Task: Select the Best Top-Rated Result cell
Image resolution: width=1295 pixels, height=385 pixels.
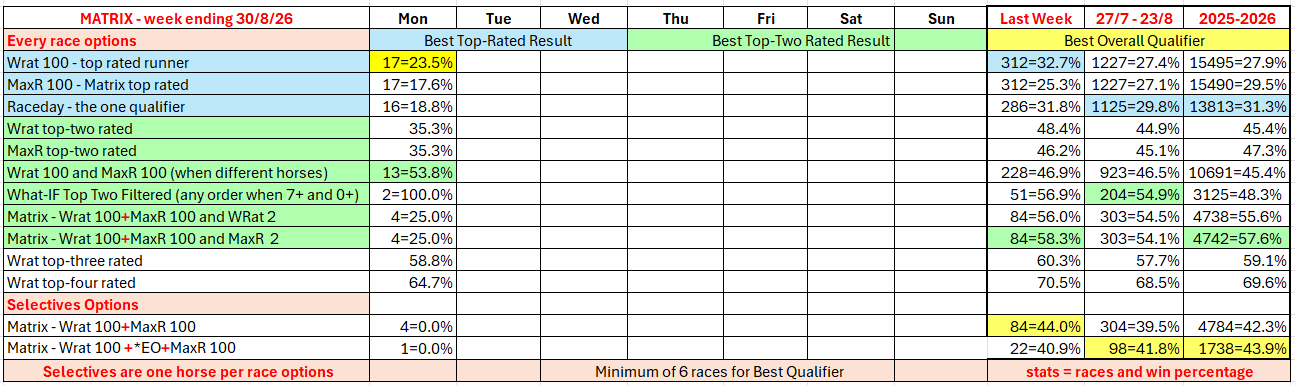Action: pos(498,41)
